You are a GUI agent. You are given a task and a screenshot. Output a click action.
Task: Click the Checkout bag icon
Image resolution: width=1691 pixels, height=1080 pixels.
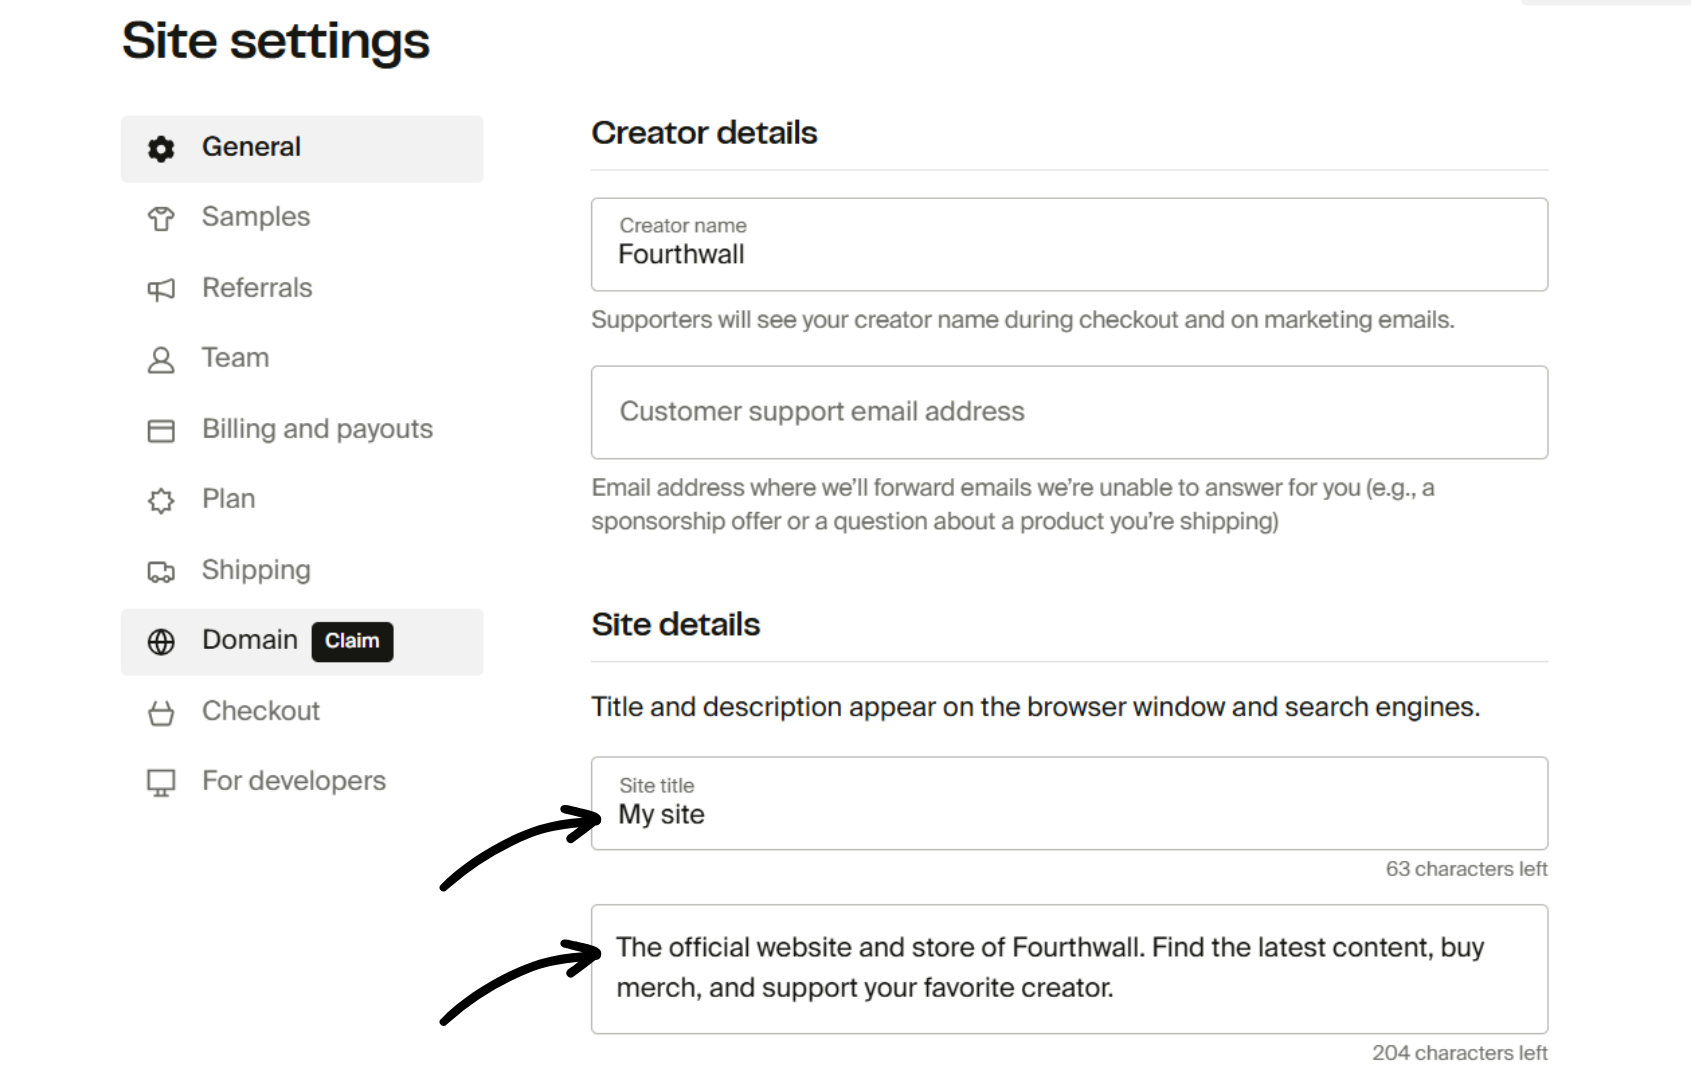pyautogui.click(x=161, y=711)
